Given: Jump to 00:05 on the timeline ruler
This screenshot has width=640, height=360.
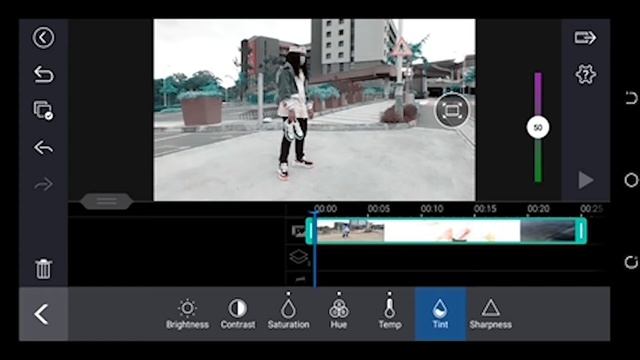Looking at the screenshot, I should (378, 209).
